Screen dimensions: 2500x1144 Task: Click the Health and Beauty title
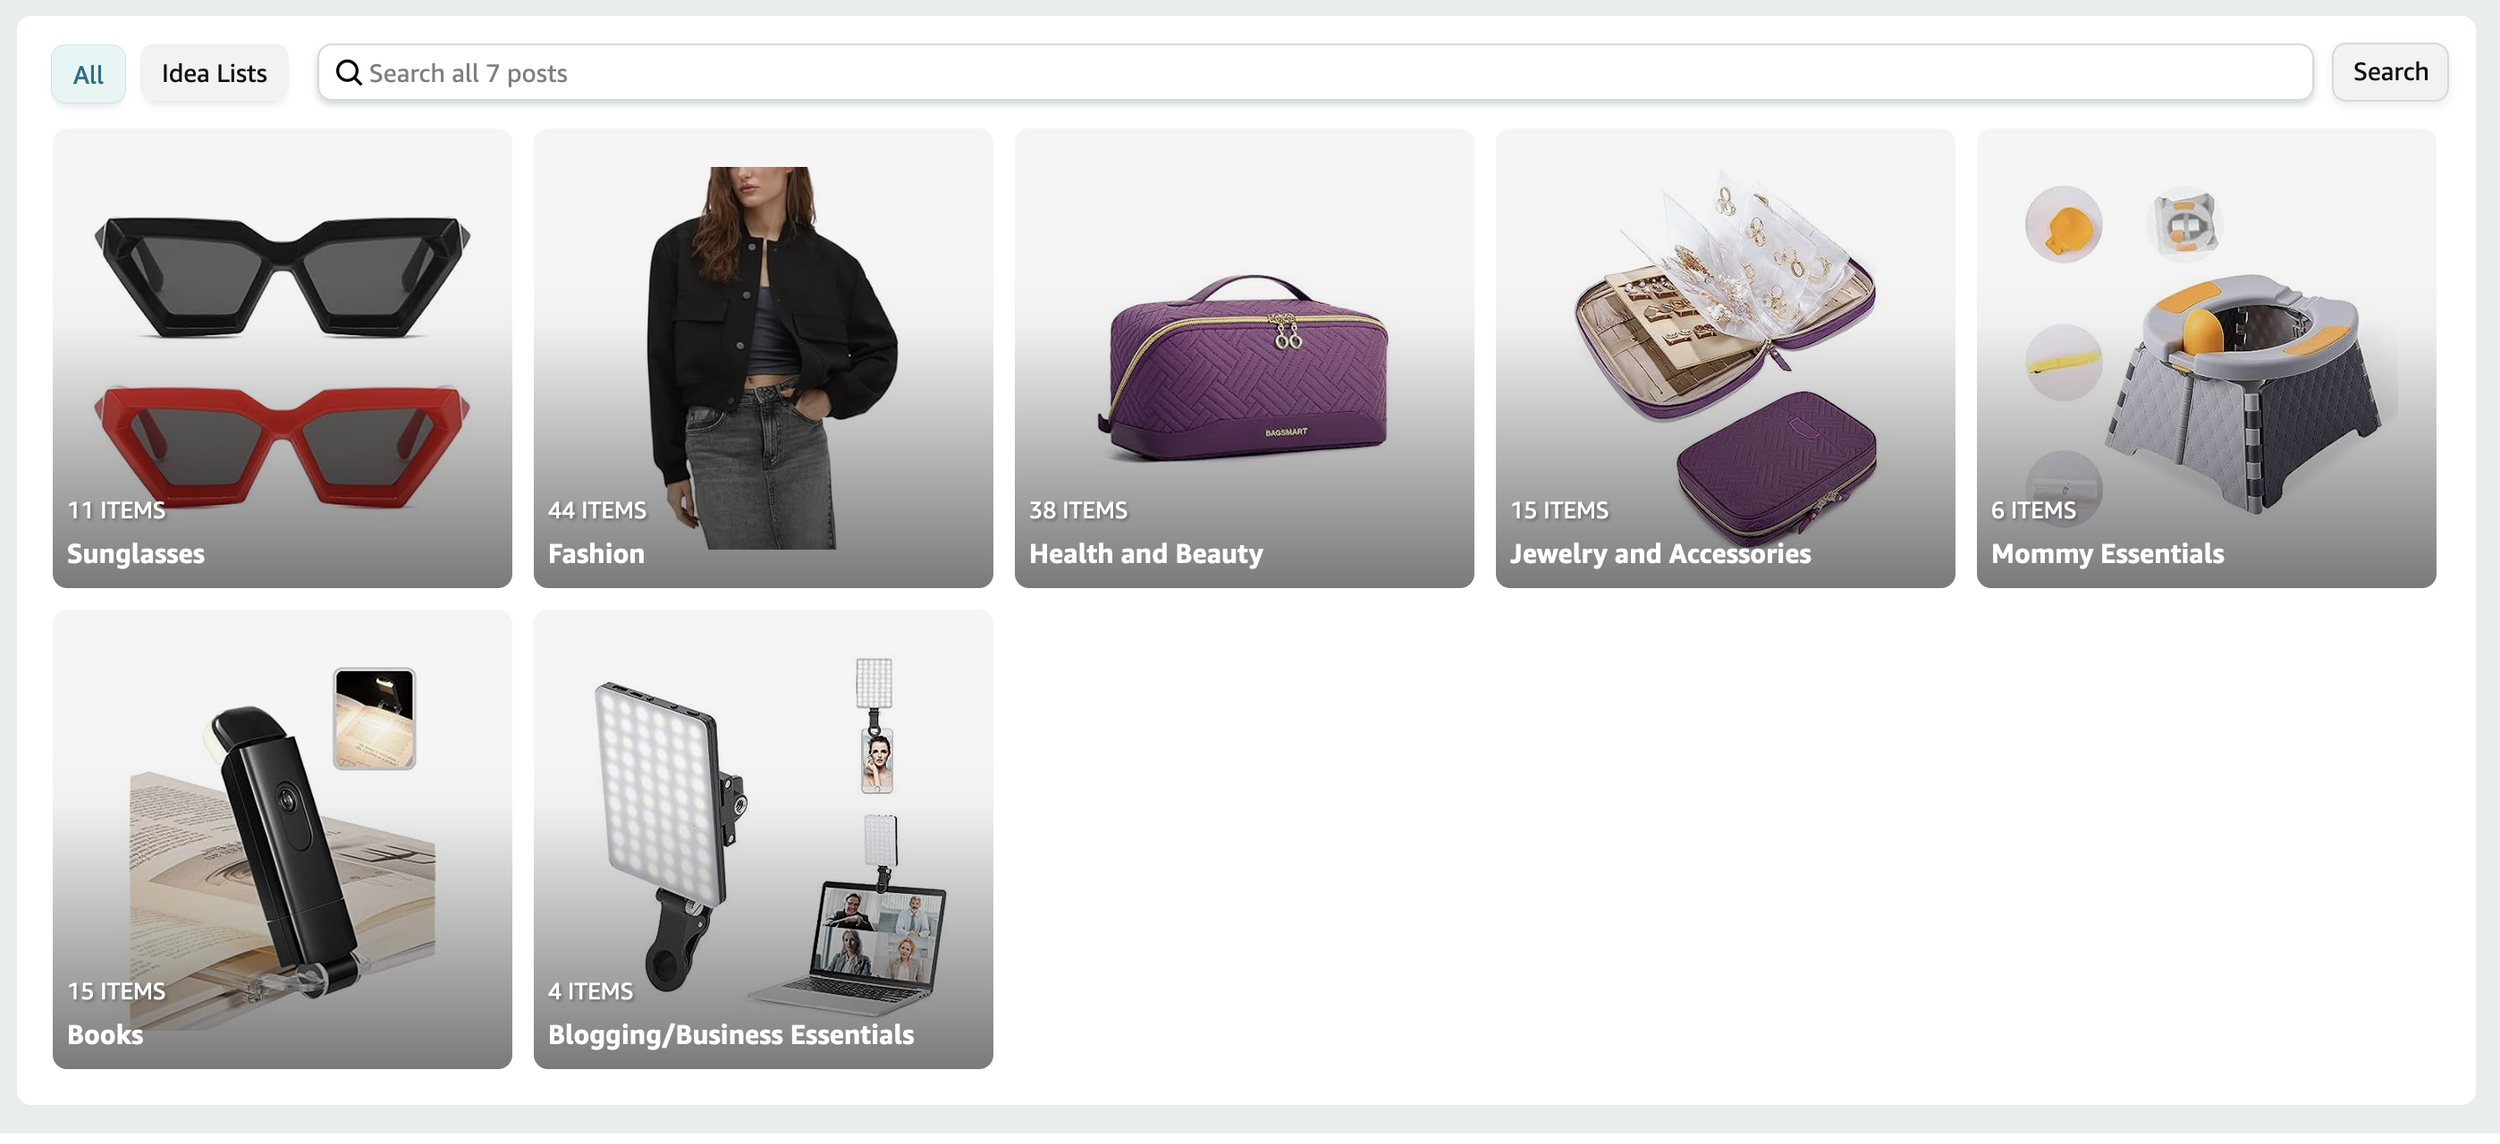[1146, 554]
